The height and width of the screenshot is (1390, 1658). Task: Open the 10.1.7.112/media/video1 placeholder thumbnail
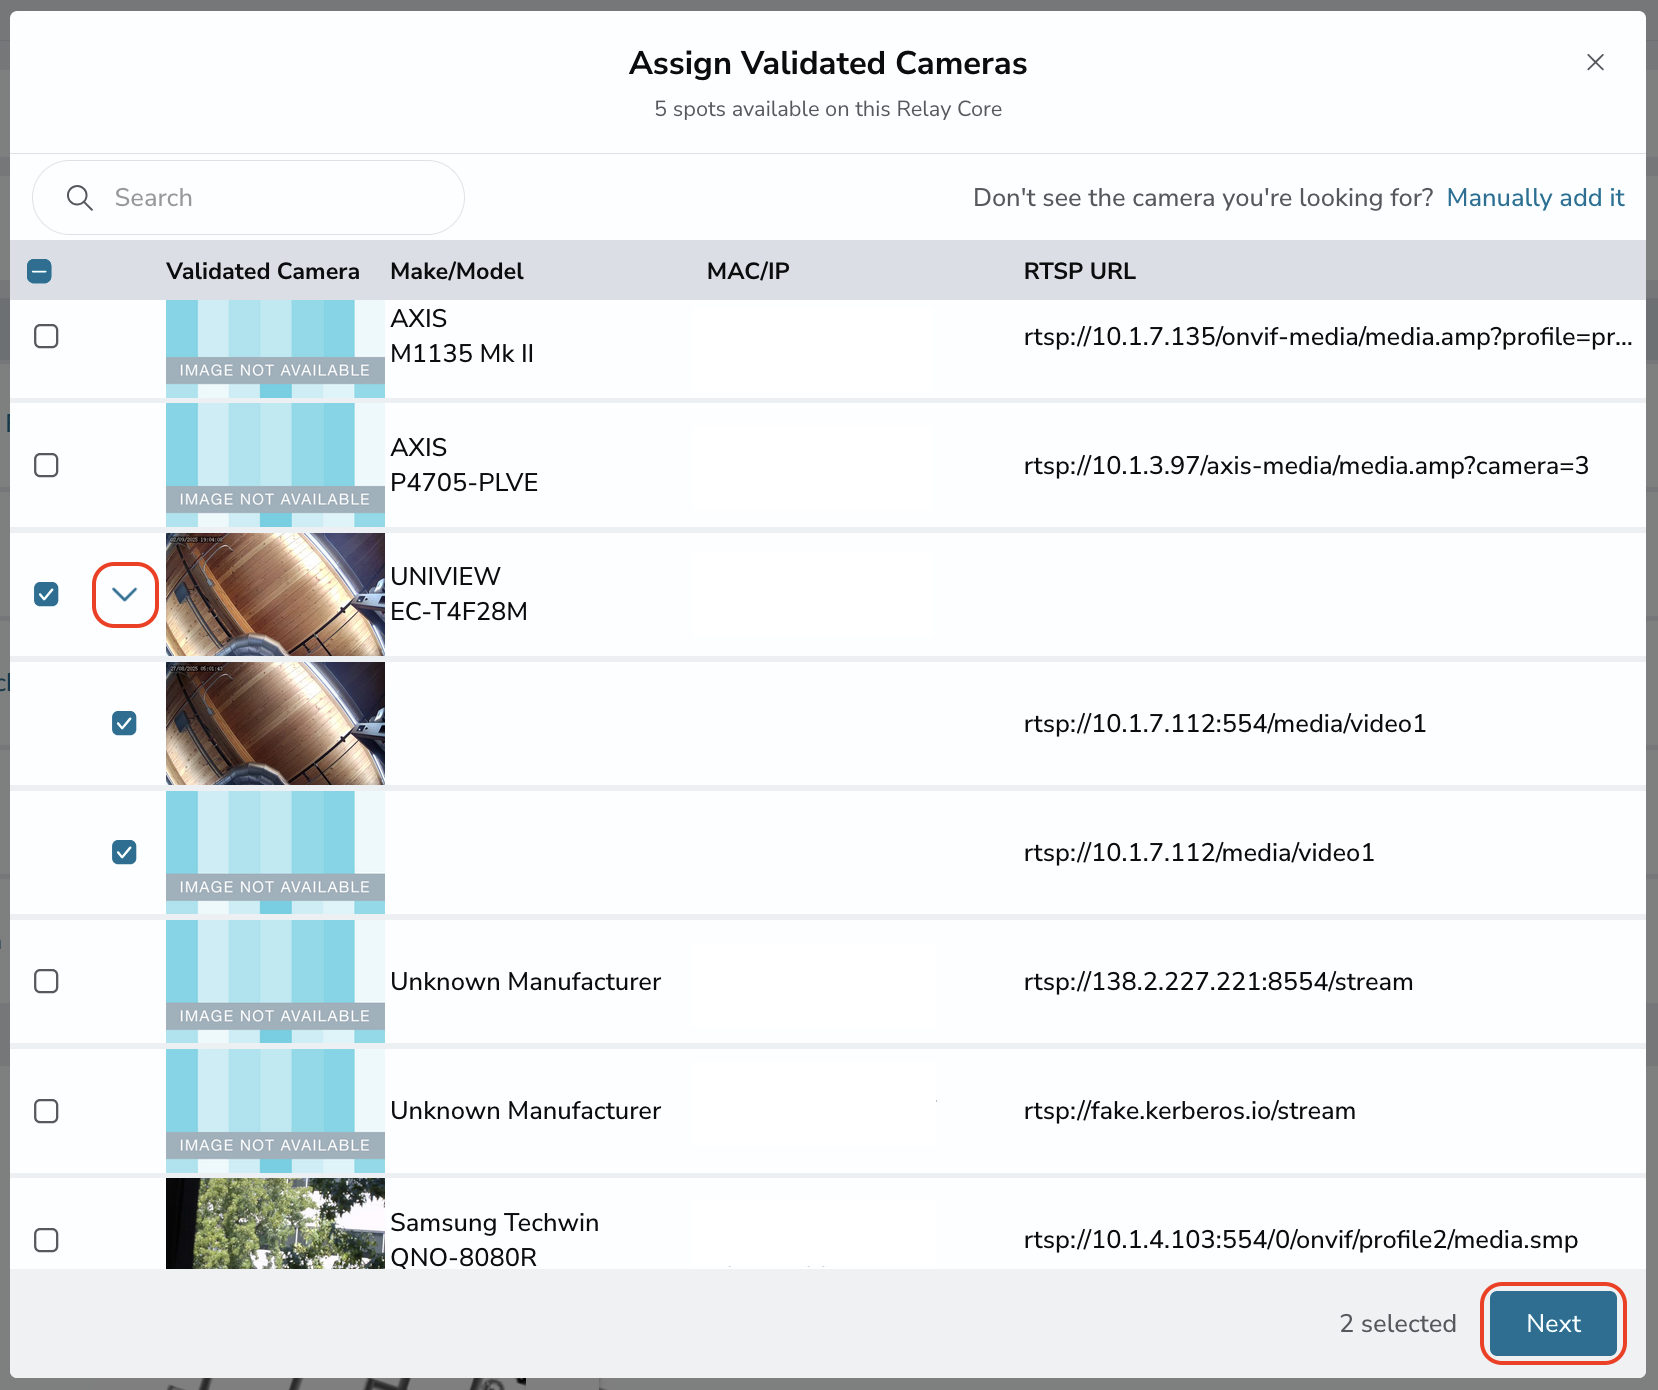[x=275, y=852]
